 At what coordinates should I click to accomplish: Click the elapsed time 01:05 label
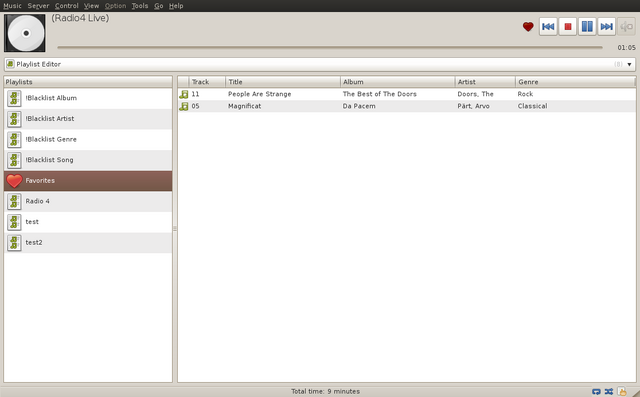pyautogui.click(x=626, y=48)
